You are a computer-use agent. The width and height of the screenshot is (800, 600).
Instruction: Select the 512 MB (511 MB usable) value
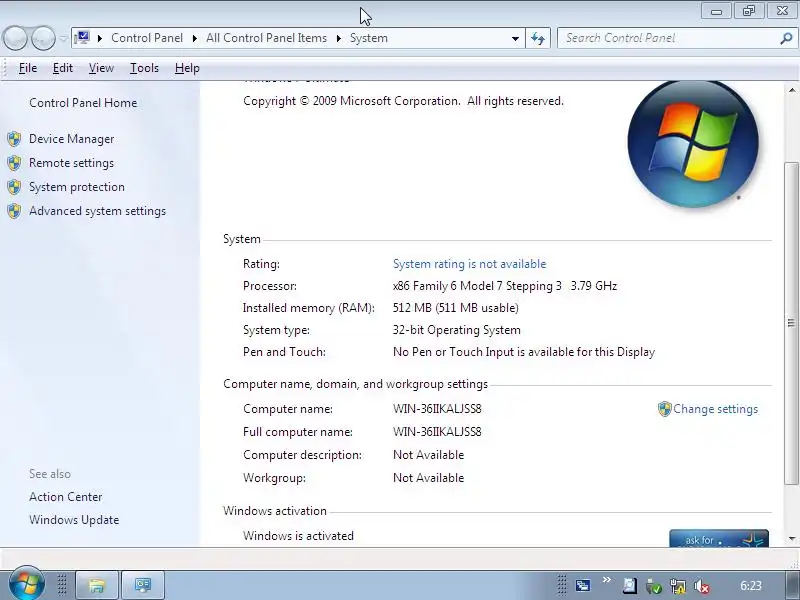tap(456, 308)
